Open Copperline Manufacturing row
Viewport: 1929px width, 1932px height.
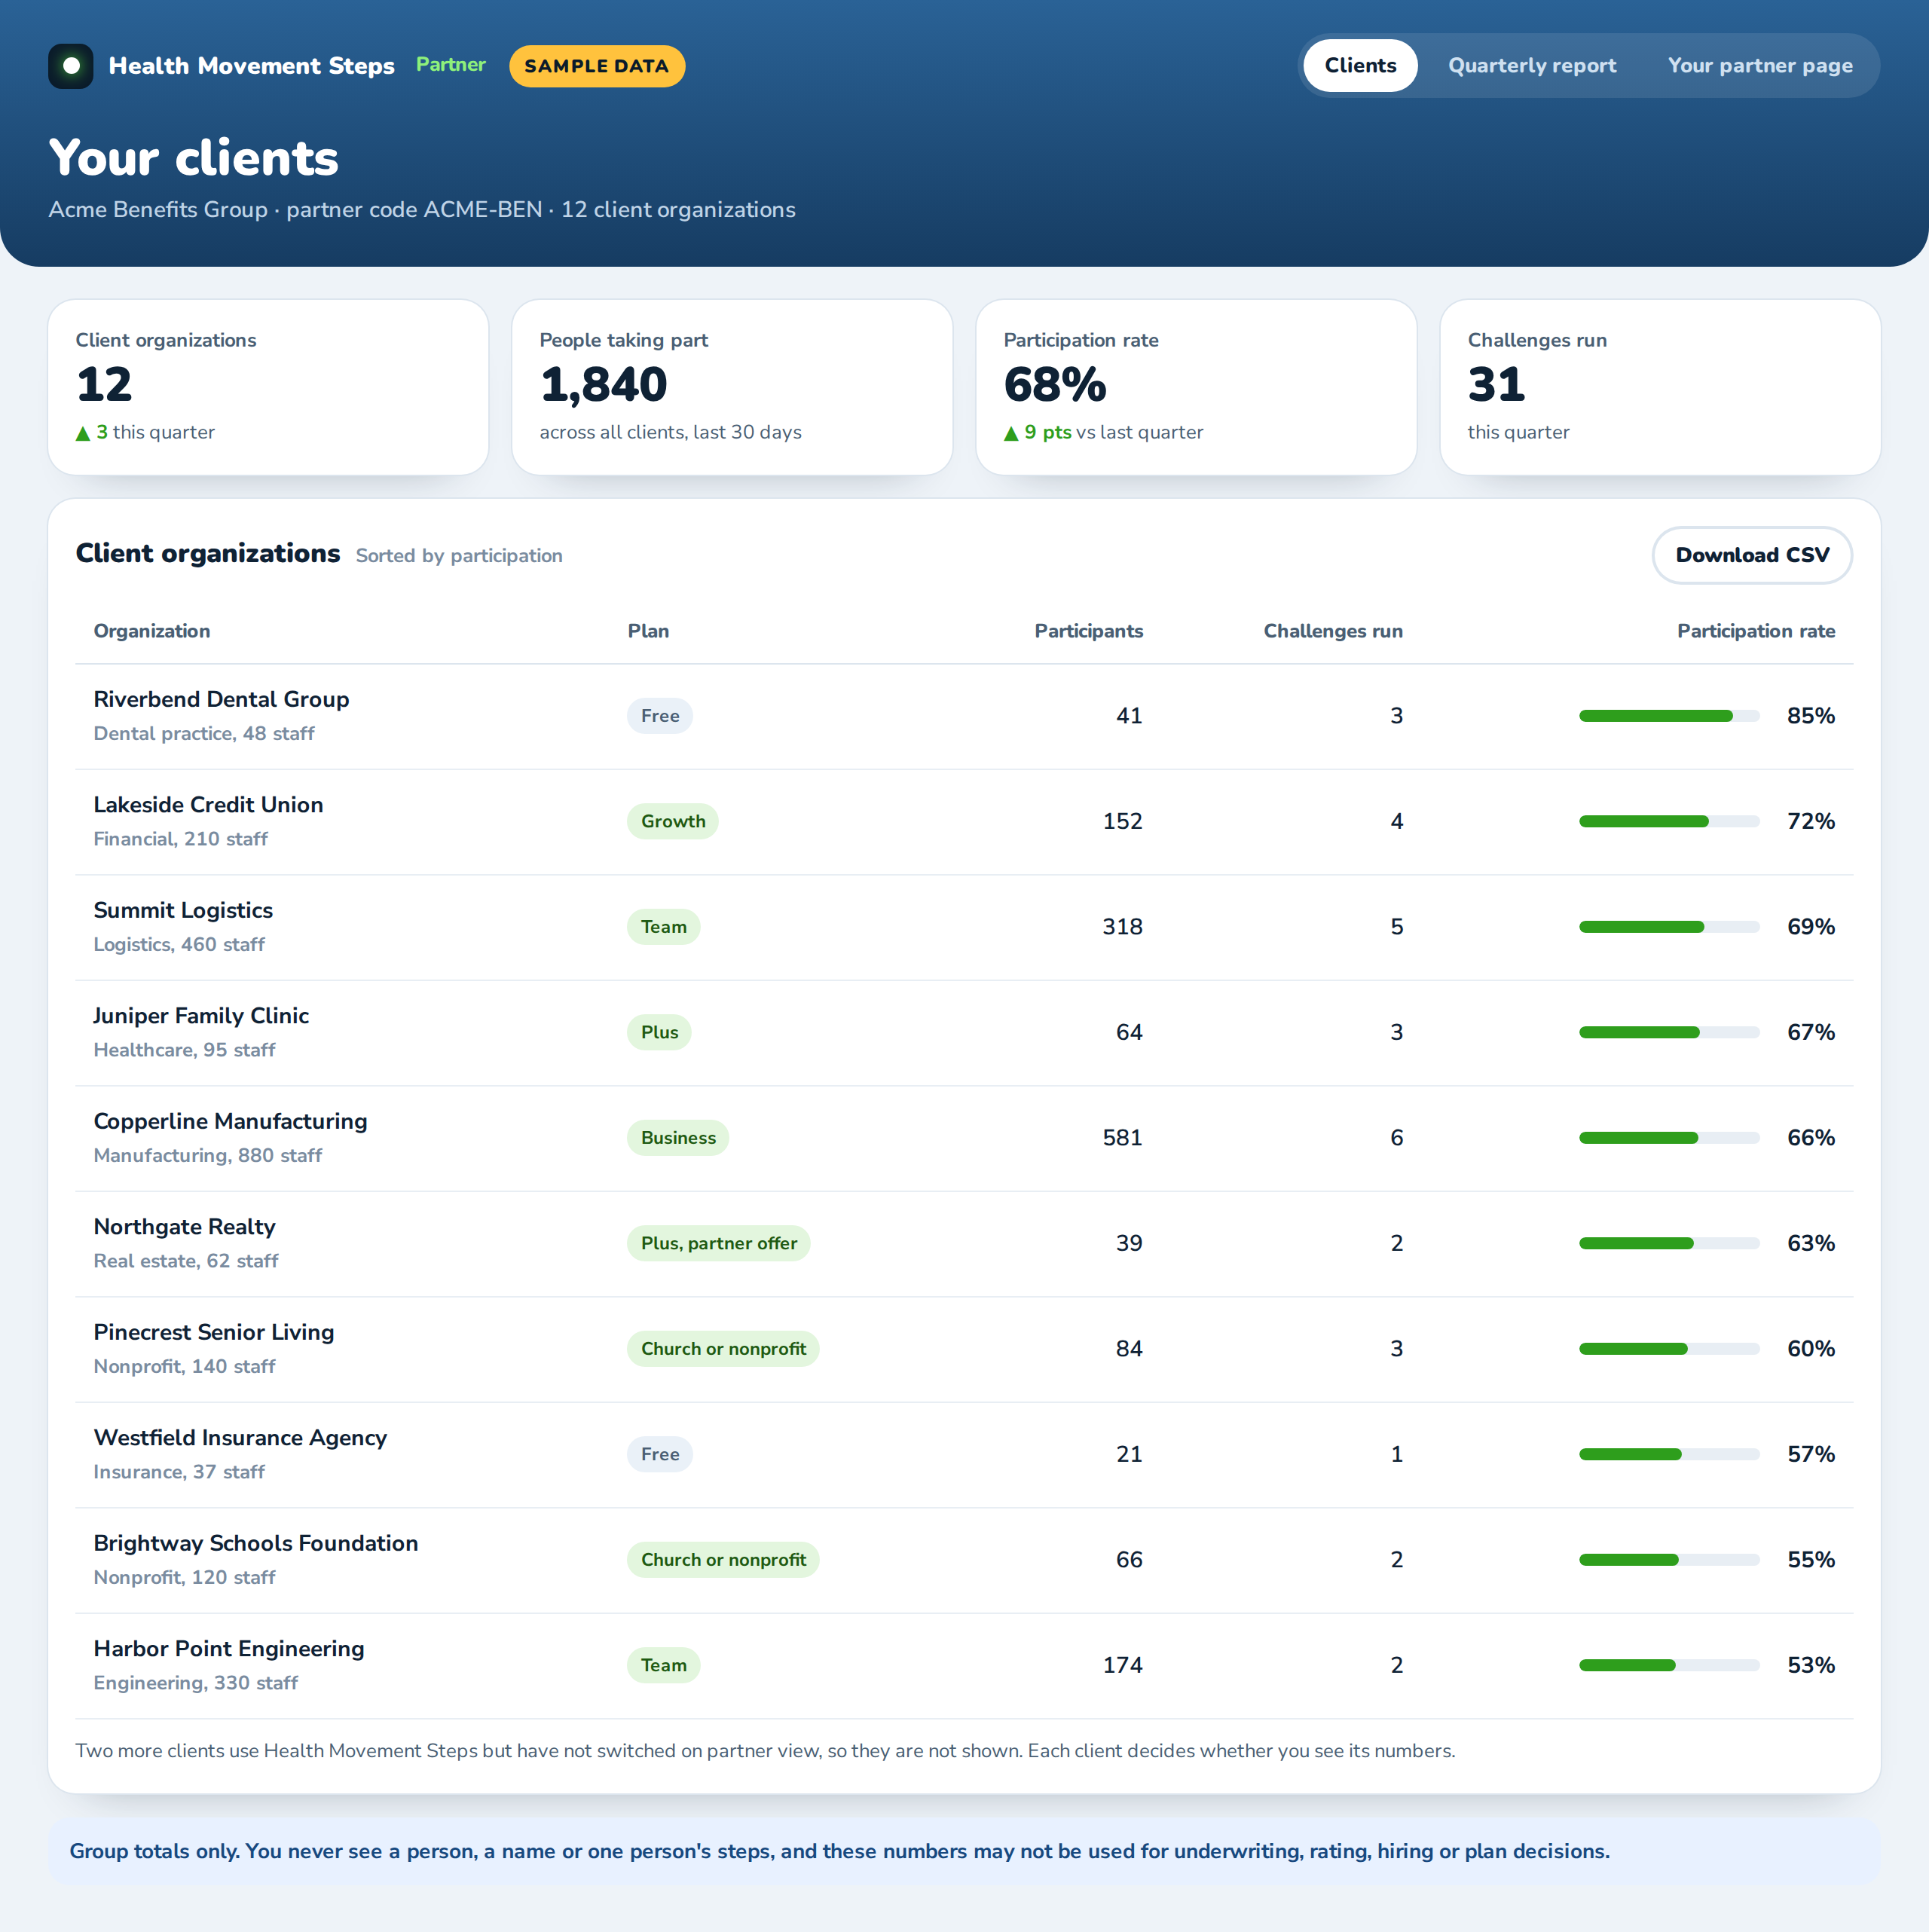964,1138
